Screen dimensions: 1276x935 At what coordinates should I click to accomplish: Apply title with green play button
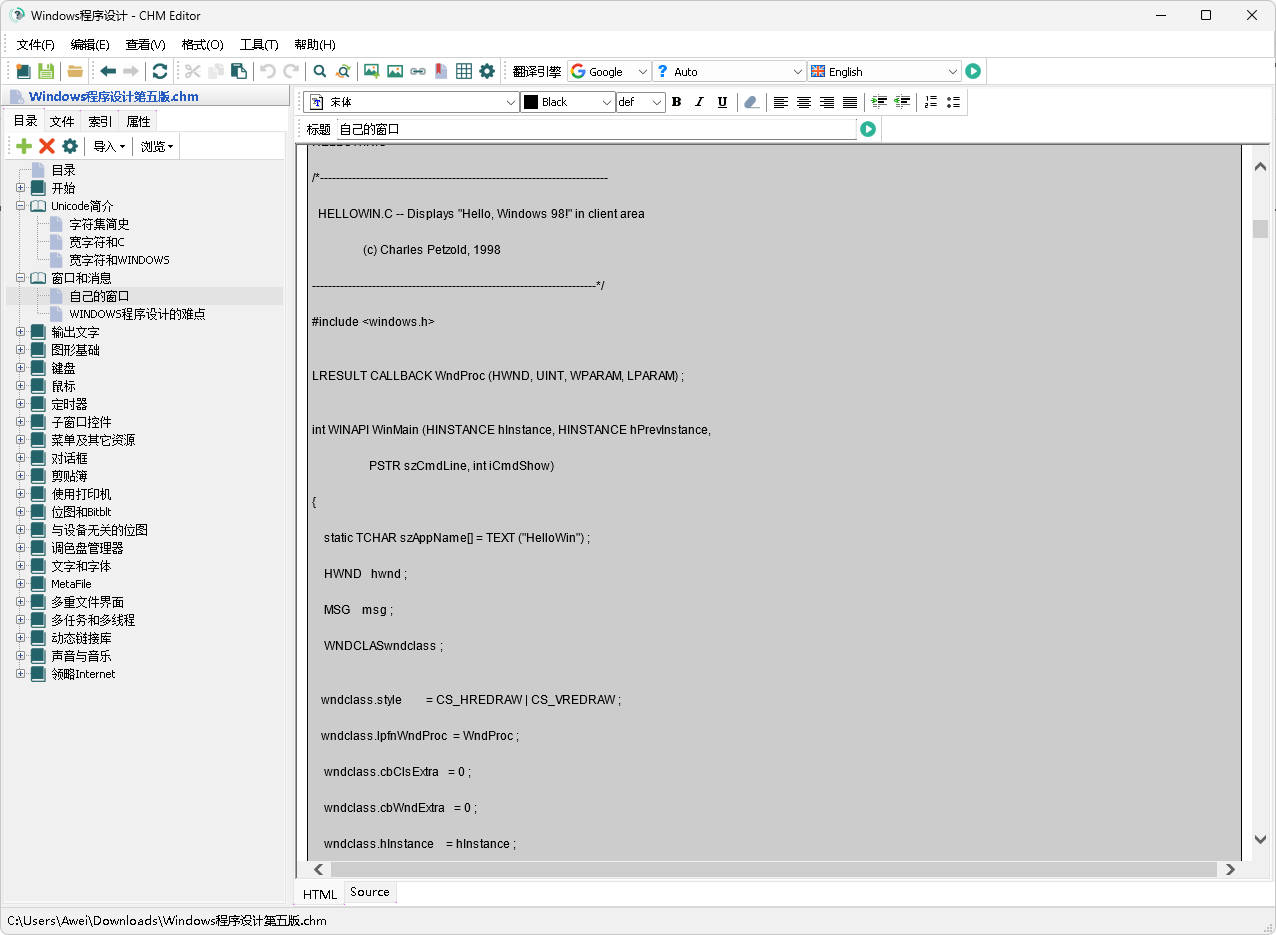pyautogui.click(x=868, y=129)
